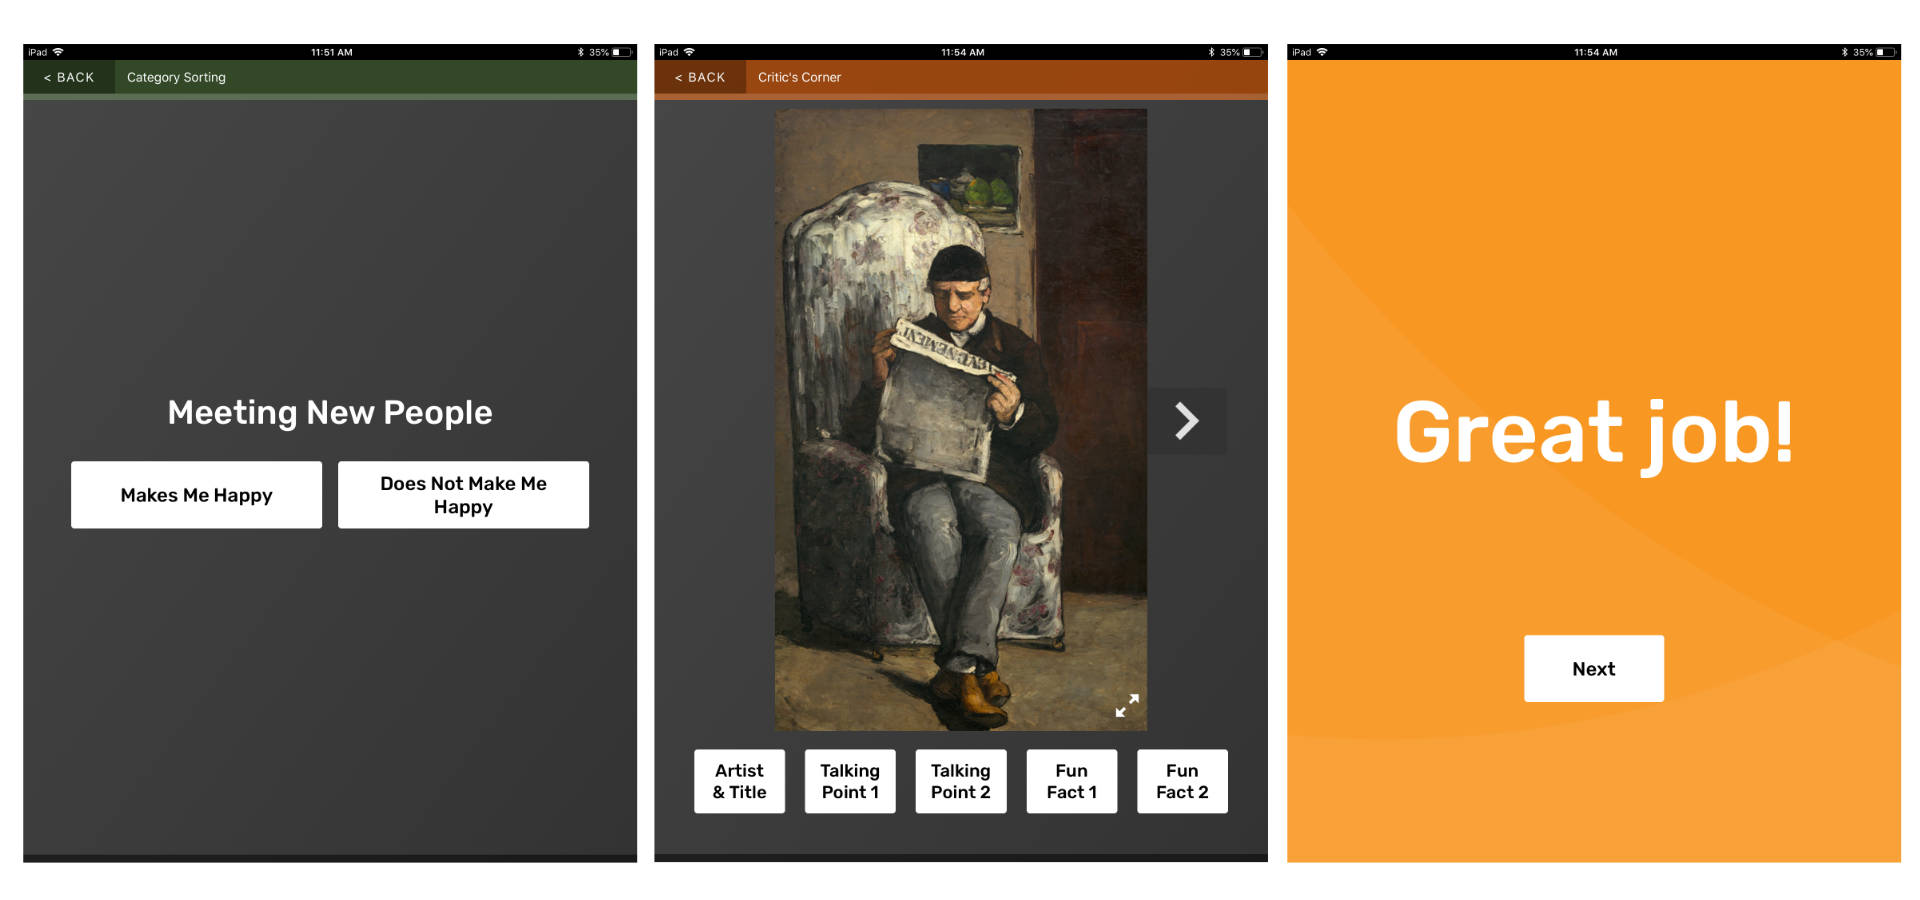Viewport: 1920px width, 900px height.
Task: Tap Bluetooth icon on Great job status bar
Action: (x=1844, y=52)
